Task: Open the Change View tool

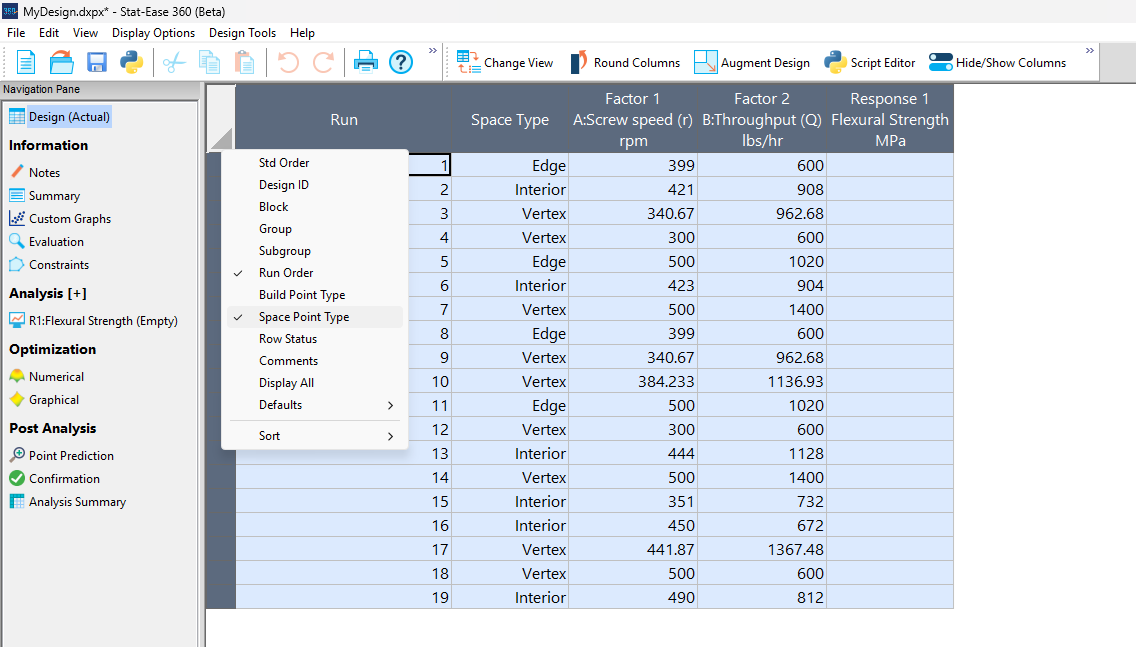Action: (x=506, y=61)
